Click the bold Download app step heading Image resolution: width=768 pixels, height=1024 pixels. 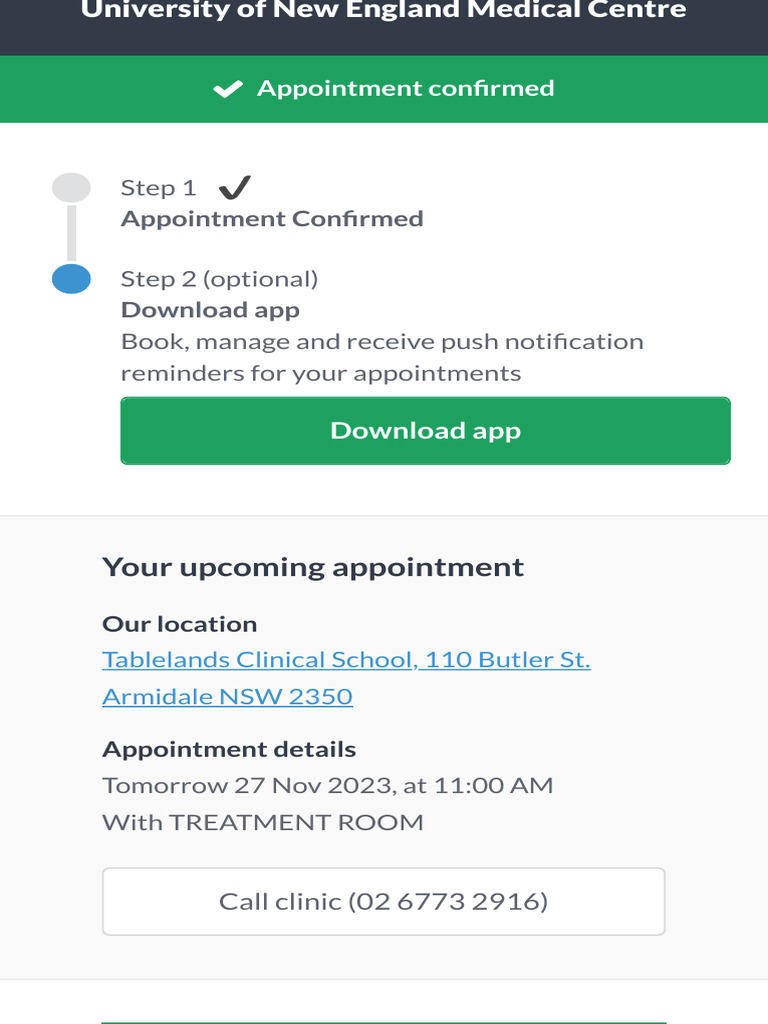[x=210, y=310]
